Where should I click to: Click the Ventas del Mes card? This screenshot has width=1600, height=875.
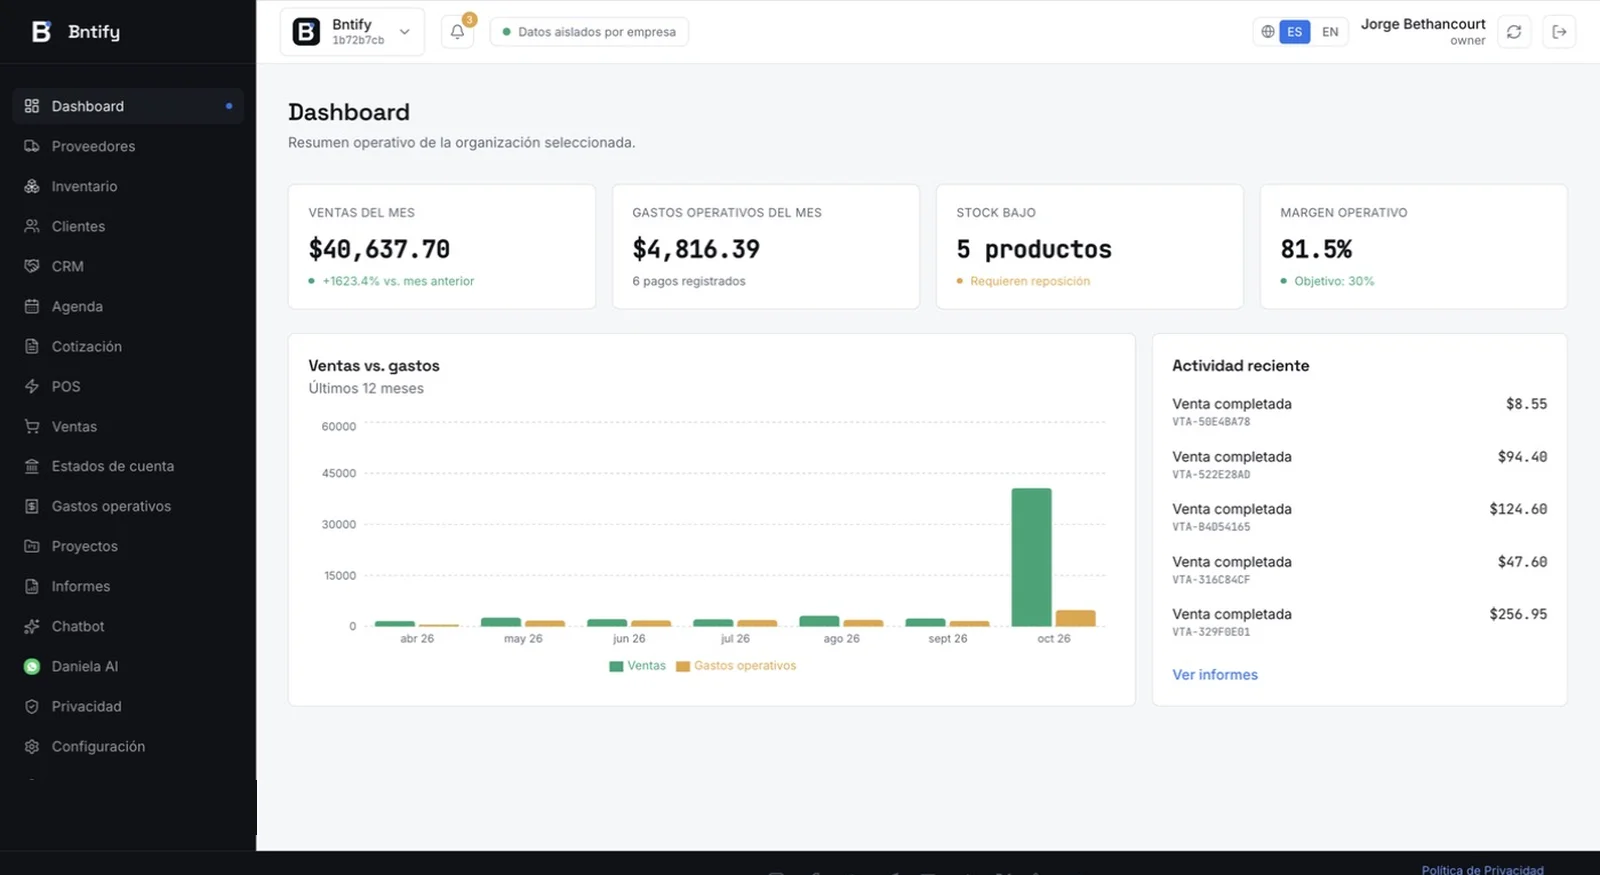(x=442, y=246)
